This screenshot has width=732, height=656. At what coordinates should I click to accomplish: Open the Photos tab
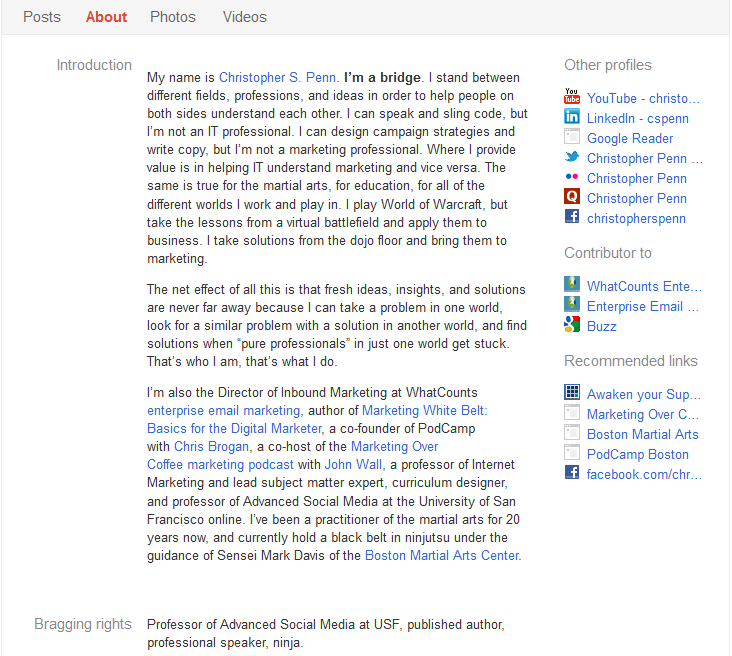[173, 17]
